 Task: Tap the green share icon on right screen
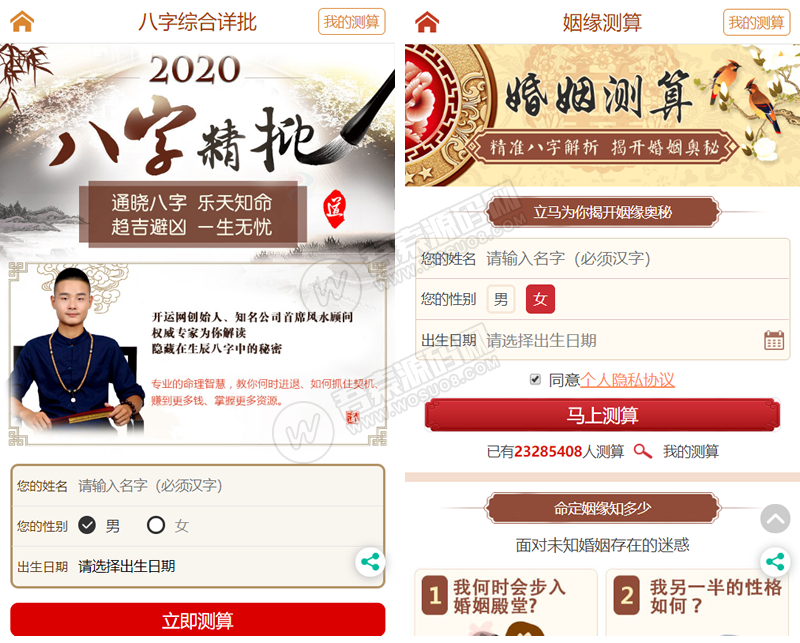tap(775, 562)
